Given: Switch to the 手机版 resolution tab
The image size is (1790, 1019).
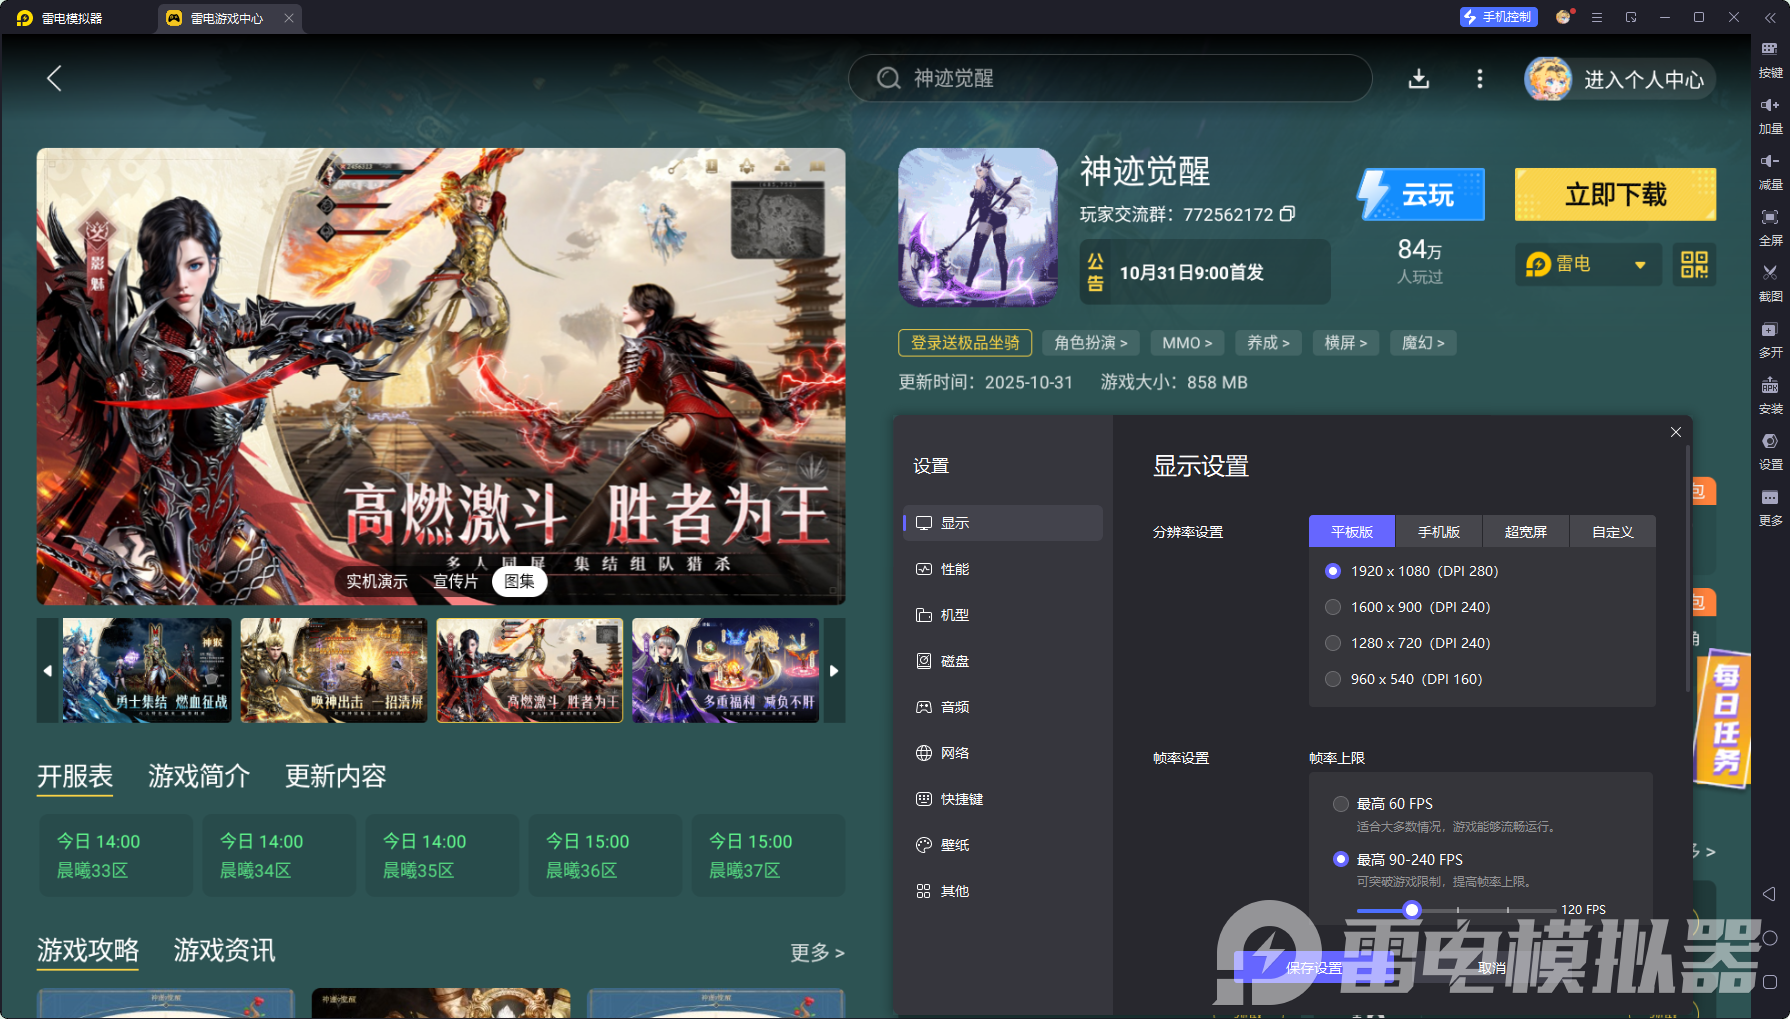Looking at the screenshot, I should tap(1438, 531).
